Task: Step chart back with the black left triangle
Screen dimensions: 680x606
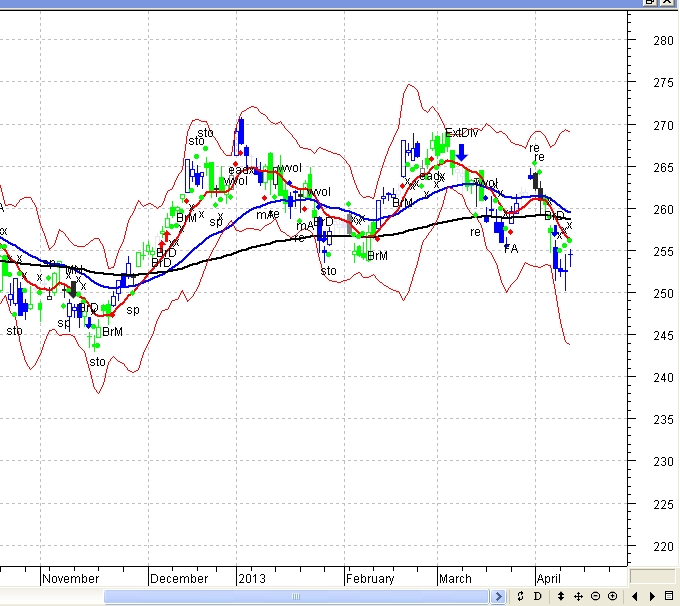Action: pos(635,597)
